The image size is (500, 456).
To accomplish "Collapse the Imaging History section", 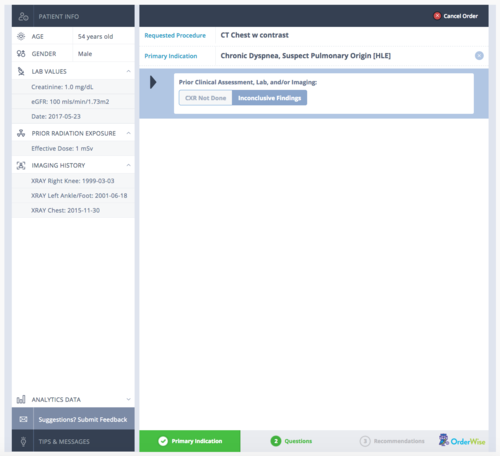I will (x=128, y=165).
